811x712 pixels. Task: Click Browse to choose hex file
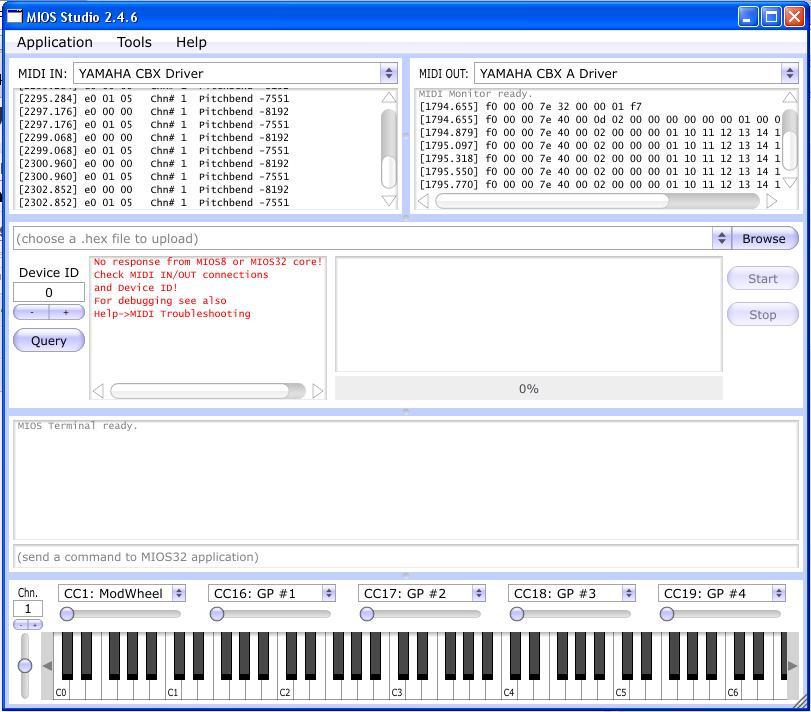click(x=763, y=238)
